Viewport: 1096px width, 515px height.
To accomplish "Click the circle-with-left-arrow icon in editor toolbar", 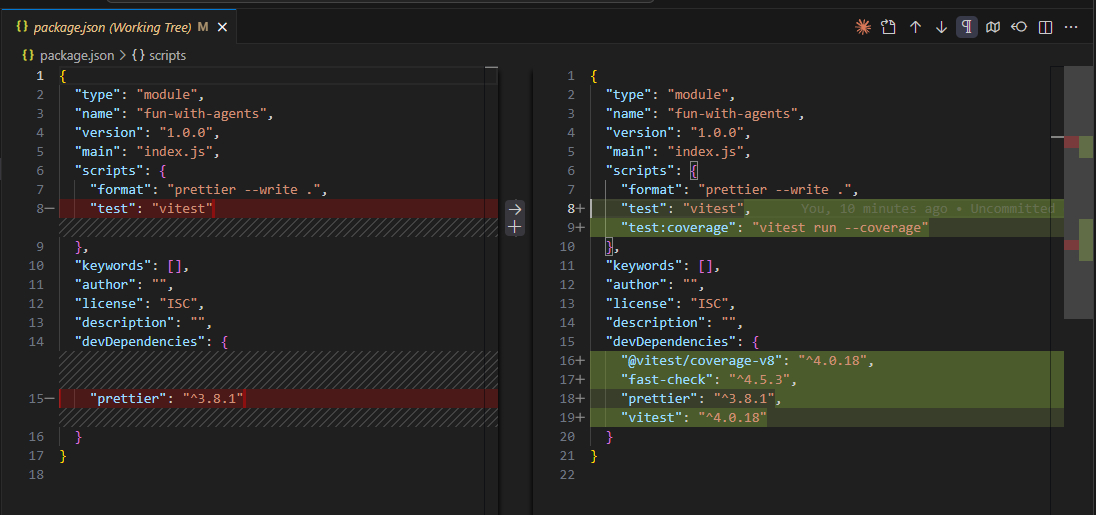I will pyautogui.click(x=1019, y=28).
